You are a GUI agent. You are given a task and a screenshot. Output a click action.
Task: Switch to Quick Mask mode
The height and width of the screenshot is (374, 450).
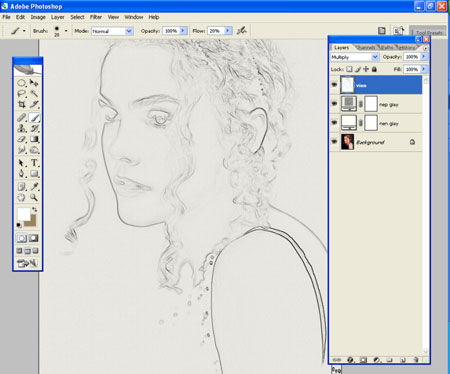click(x=34, y=238)
